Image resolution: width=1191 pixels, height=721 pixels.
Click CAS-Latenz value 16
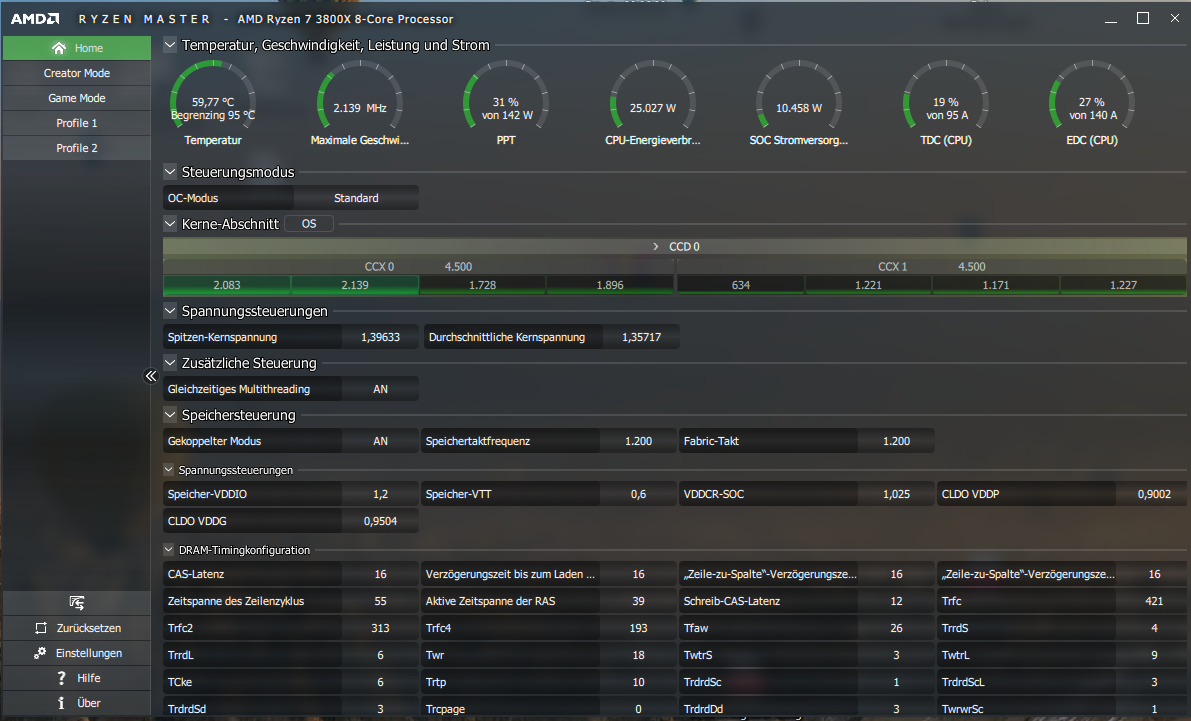381,574
